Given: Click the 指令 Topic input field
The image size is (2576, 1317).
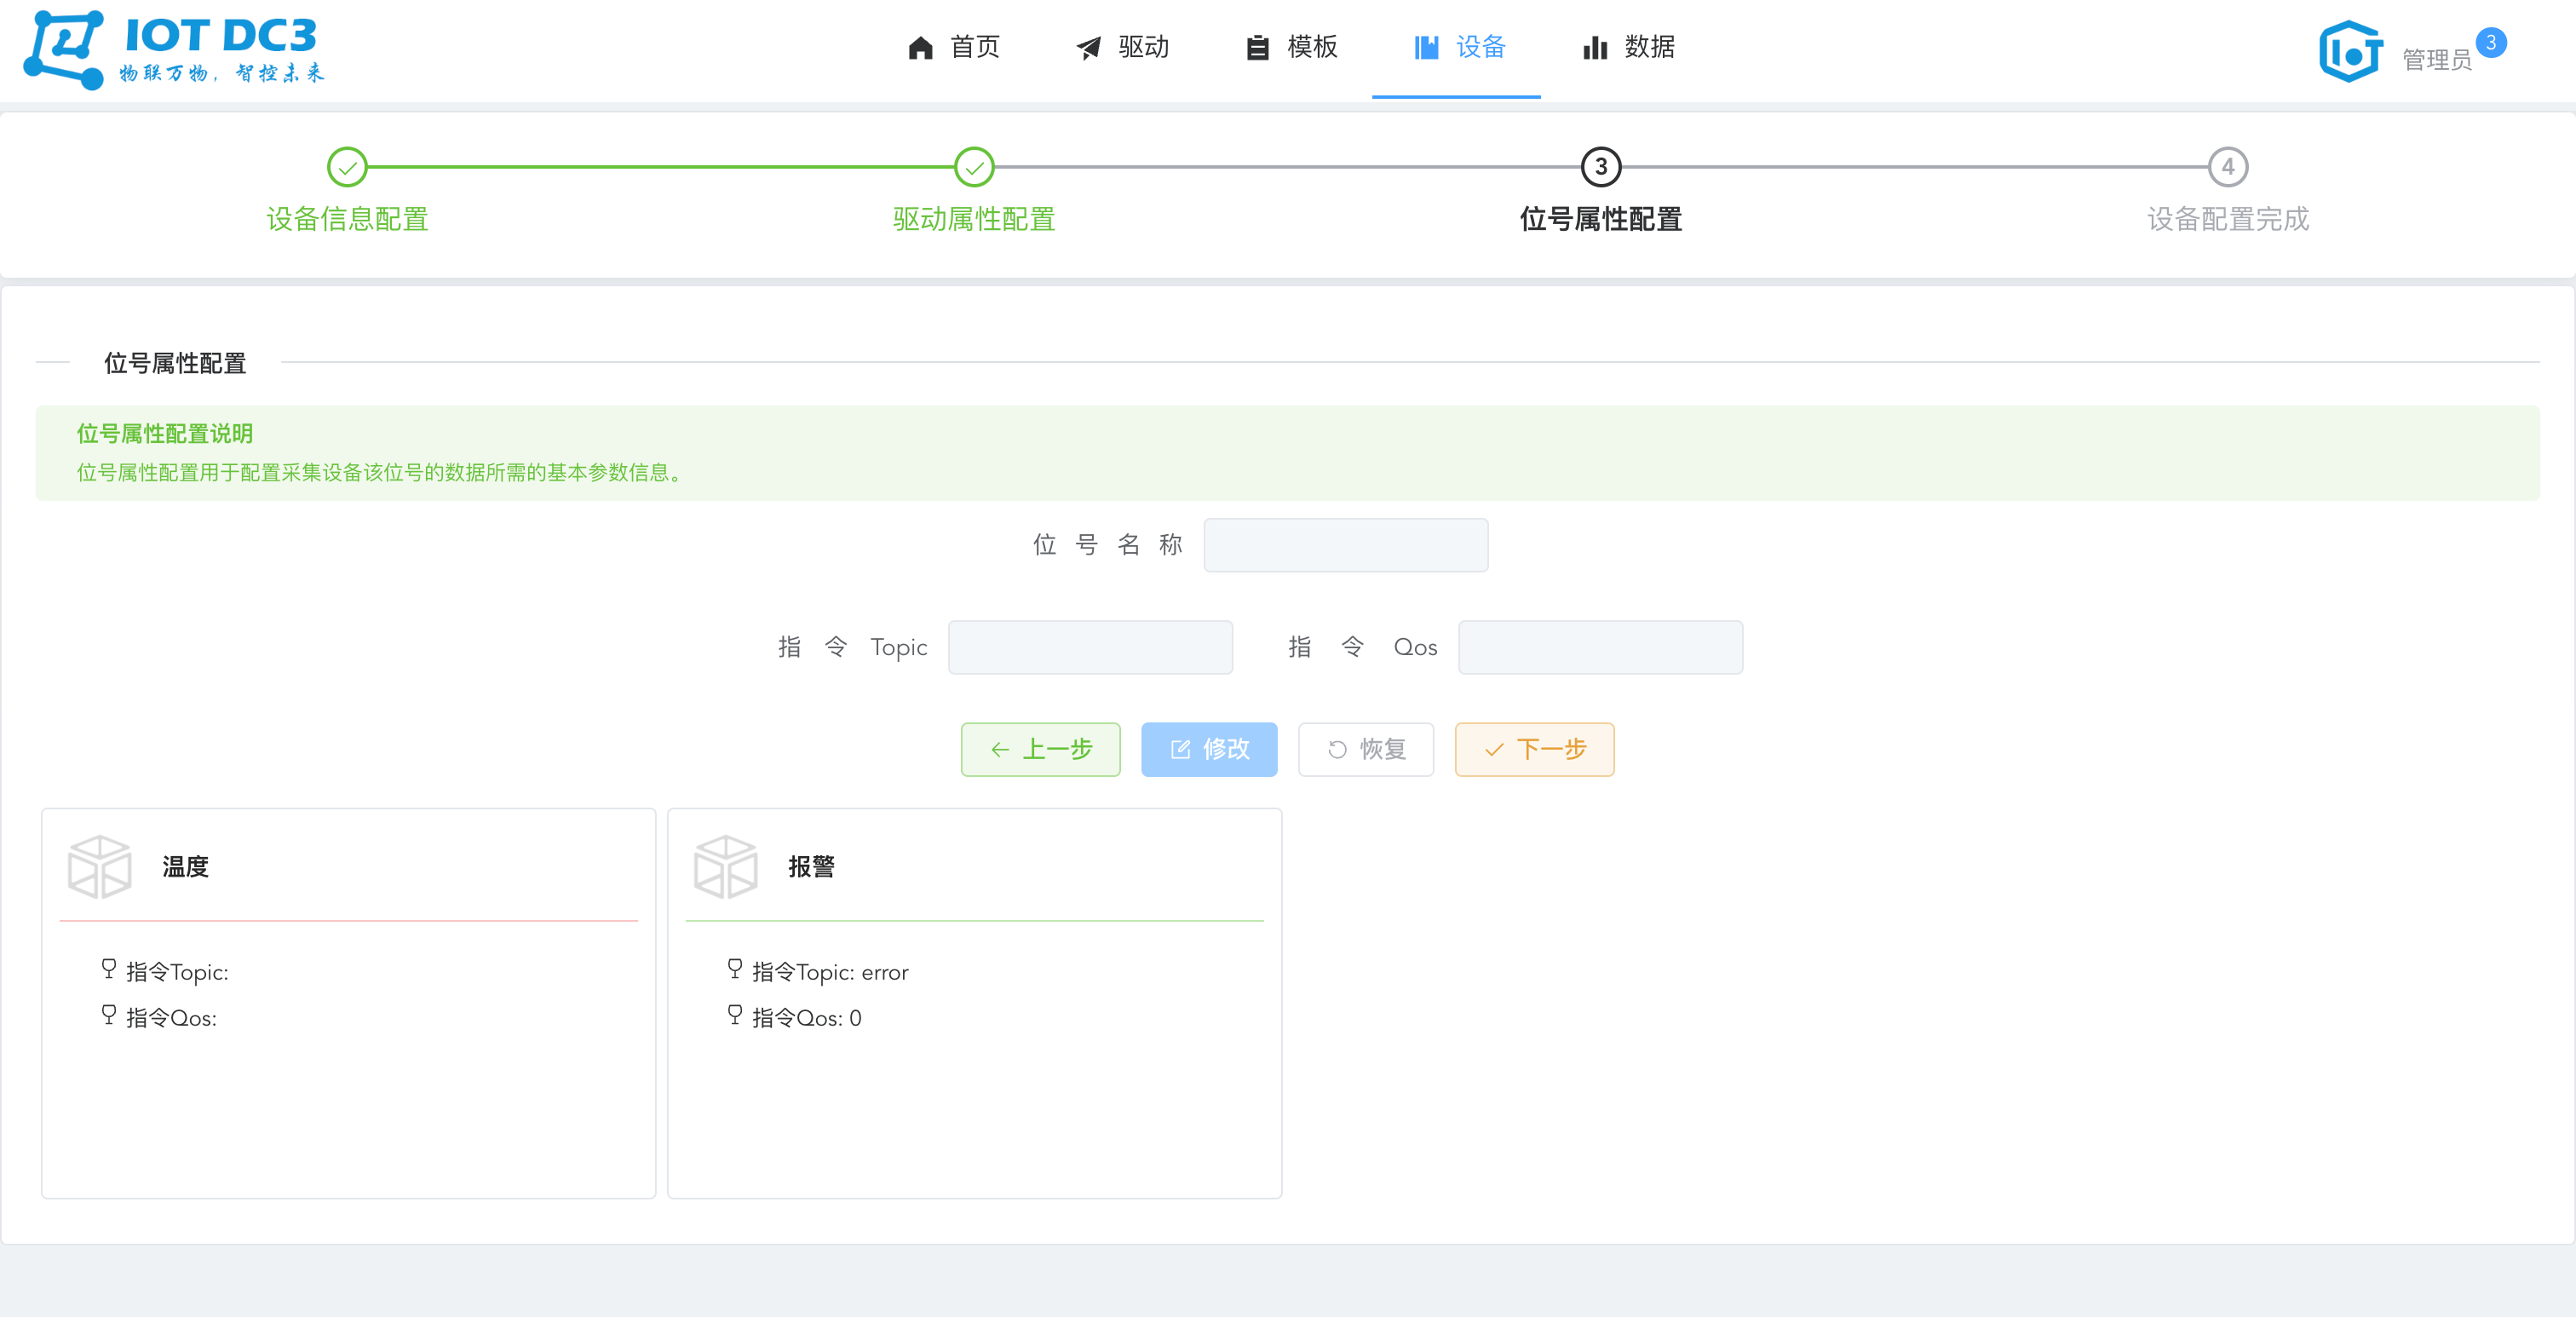Looking at the screenshot, I should pyautogui.click(x=1090, y=647).
